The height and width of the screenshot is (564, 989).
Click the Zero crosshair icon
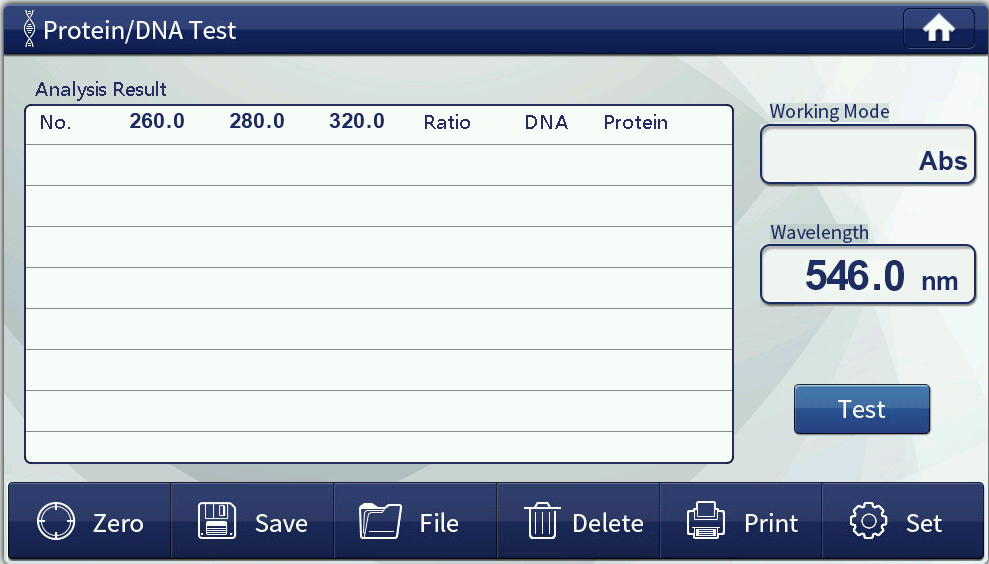click(56, 522)
